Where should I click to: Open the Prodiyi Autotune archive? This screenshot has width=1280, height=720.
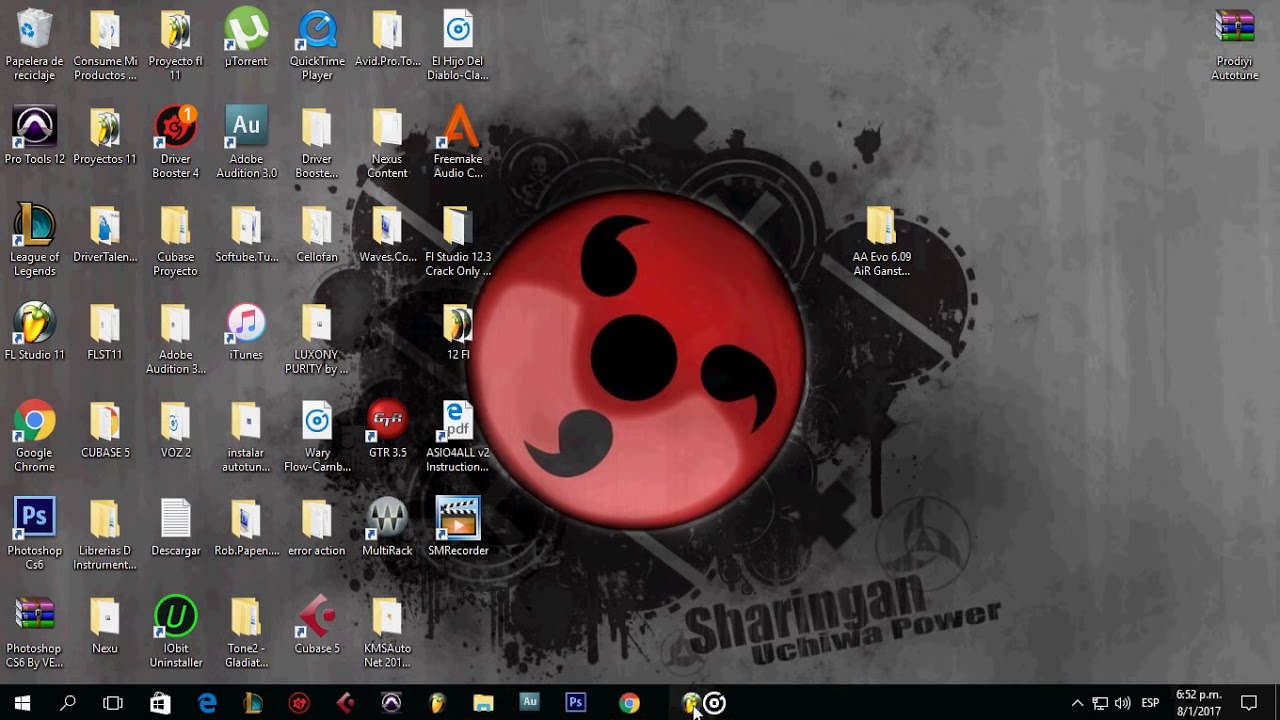tap(1235, 47)
